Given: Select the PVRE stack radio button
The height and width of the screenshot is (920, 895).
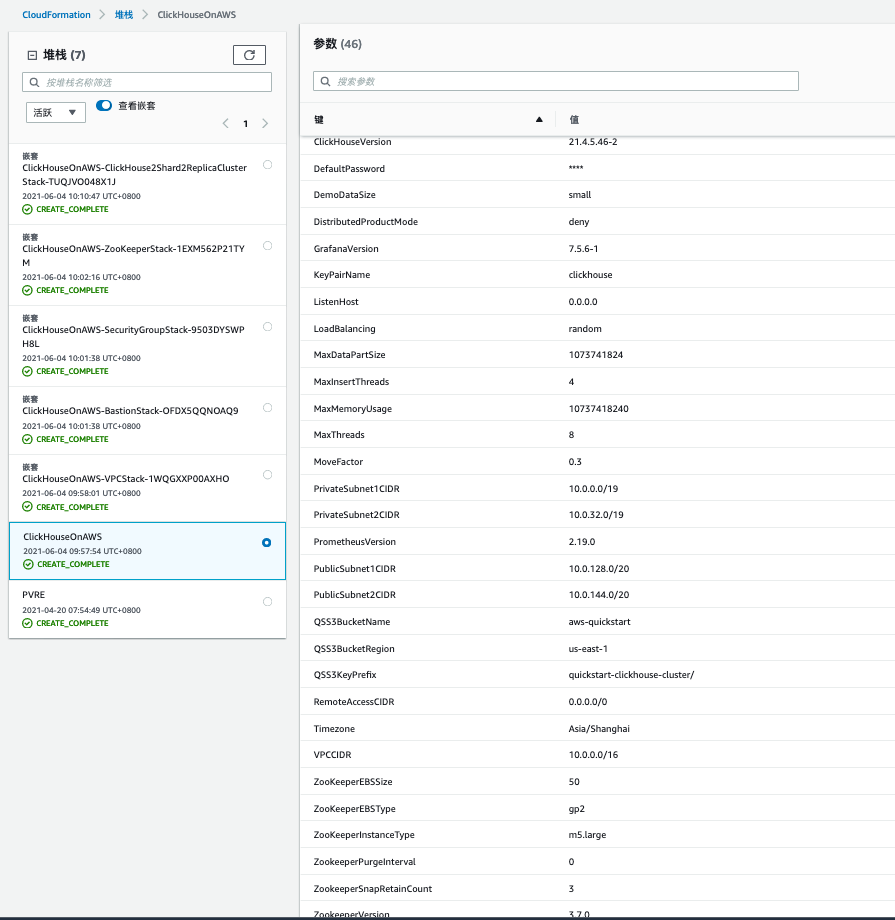Looking at the screenshot, I should [267, 601].
